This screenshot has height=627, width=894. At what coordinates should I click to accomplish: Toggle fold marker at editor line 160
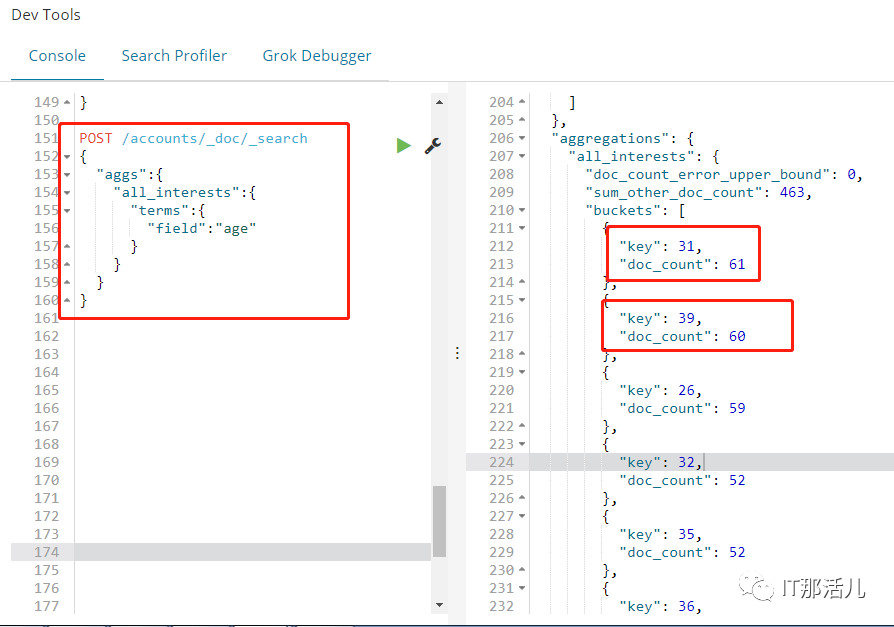[x=67, y=300]
